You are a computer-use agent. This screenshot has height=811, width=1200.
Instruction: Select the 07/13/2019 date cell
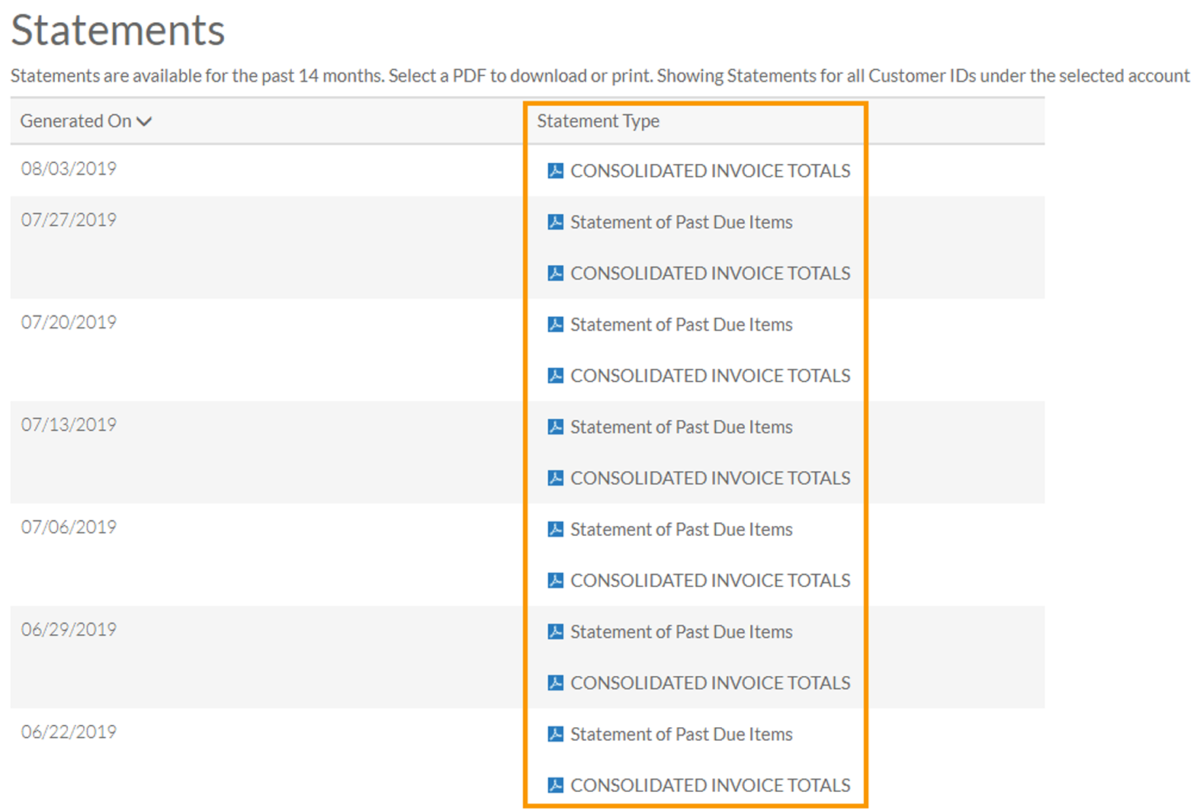tap(69, 424)
